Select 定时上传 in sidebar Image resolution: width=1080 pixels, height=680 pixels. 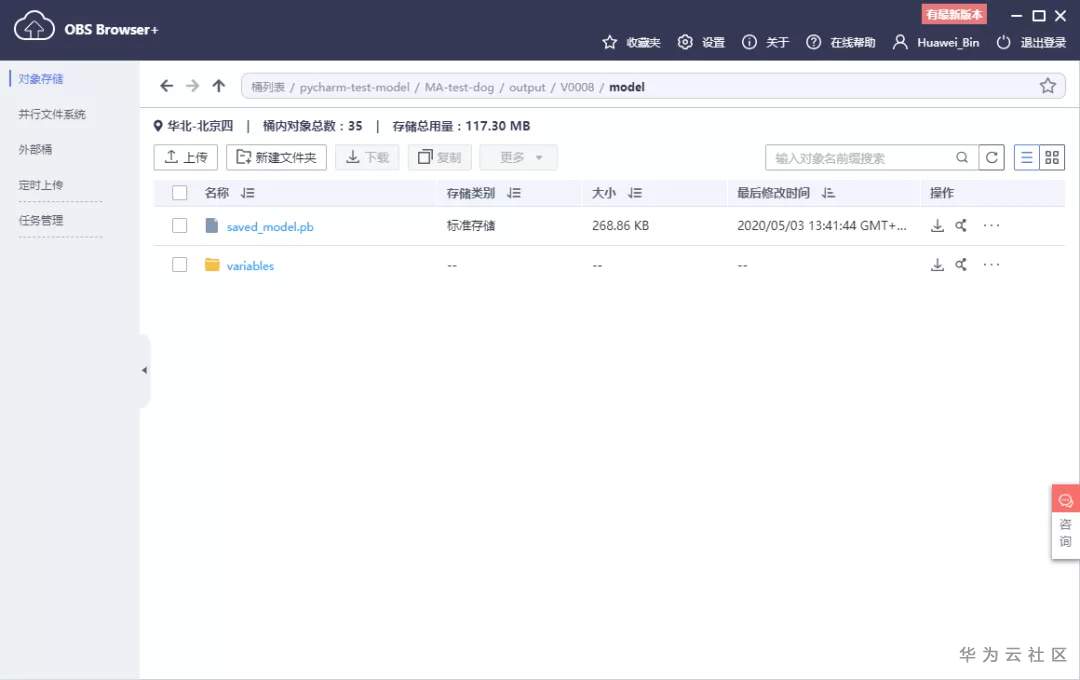click(41, 185)
